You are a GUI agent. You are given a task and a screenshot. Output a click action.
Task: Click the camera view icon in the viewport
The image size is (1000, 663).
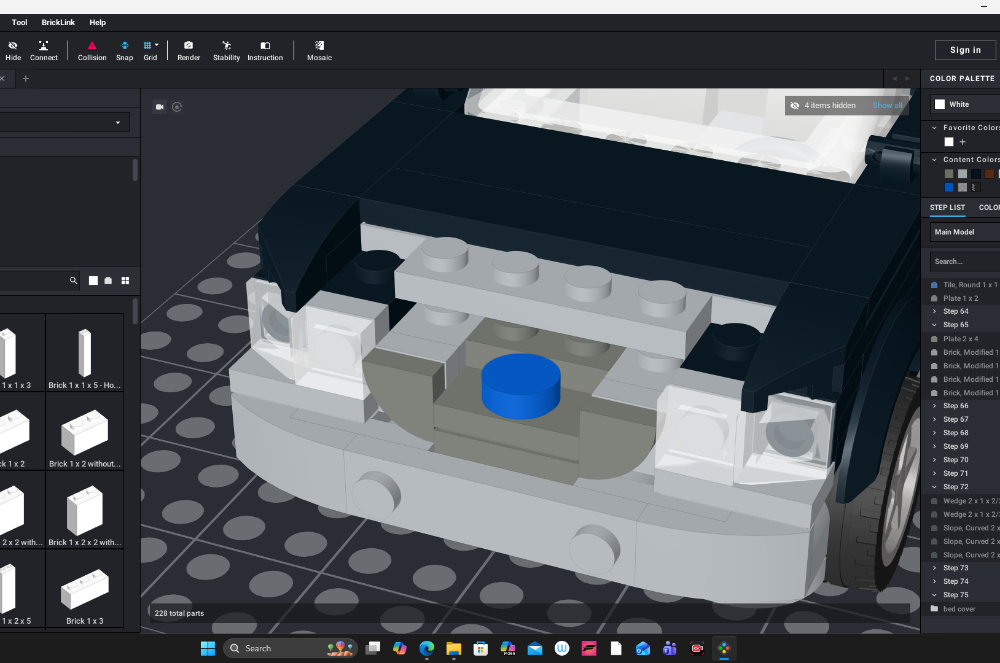[x=160, y=107]
